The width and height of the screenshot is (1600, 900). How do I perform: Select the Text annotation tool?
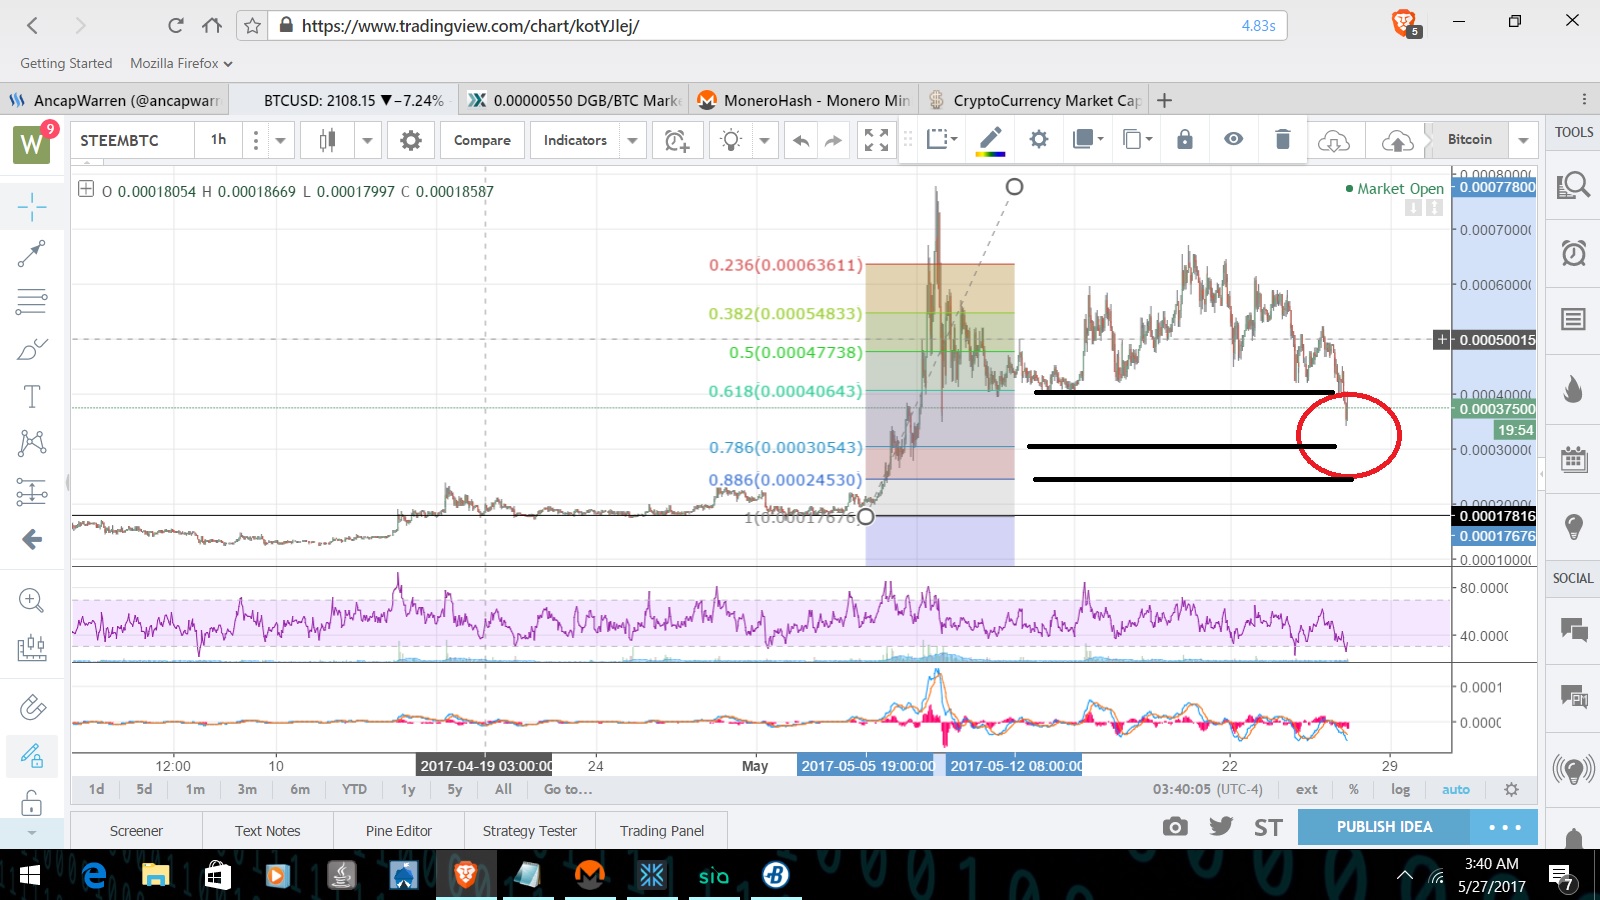point(32,396)
